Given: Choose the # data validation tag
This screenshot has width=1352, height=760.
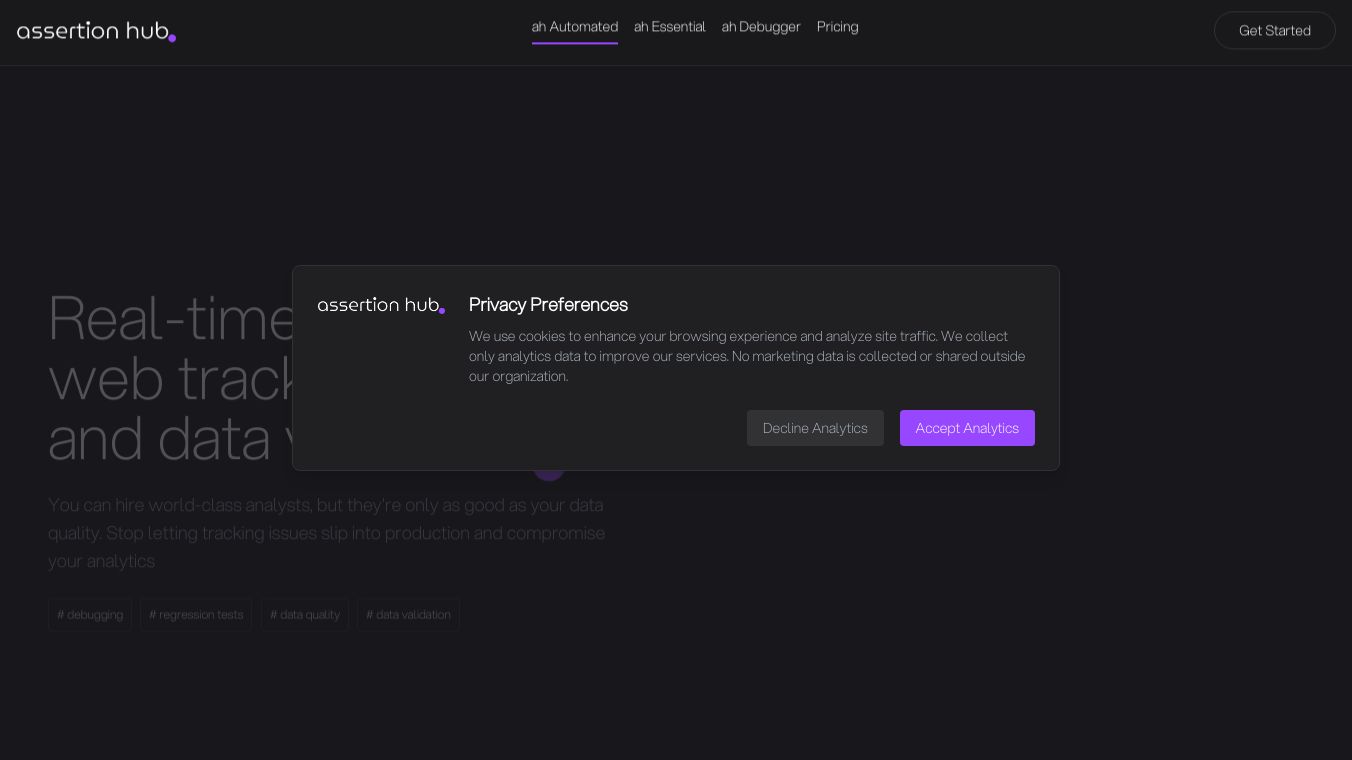Looking at the screenshot, I should (x=408, y=614).
